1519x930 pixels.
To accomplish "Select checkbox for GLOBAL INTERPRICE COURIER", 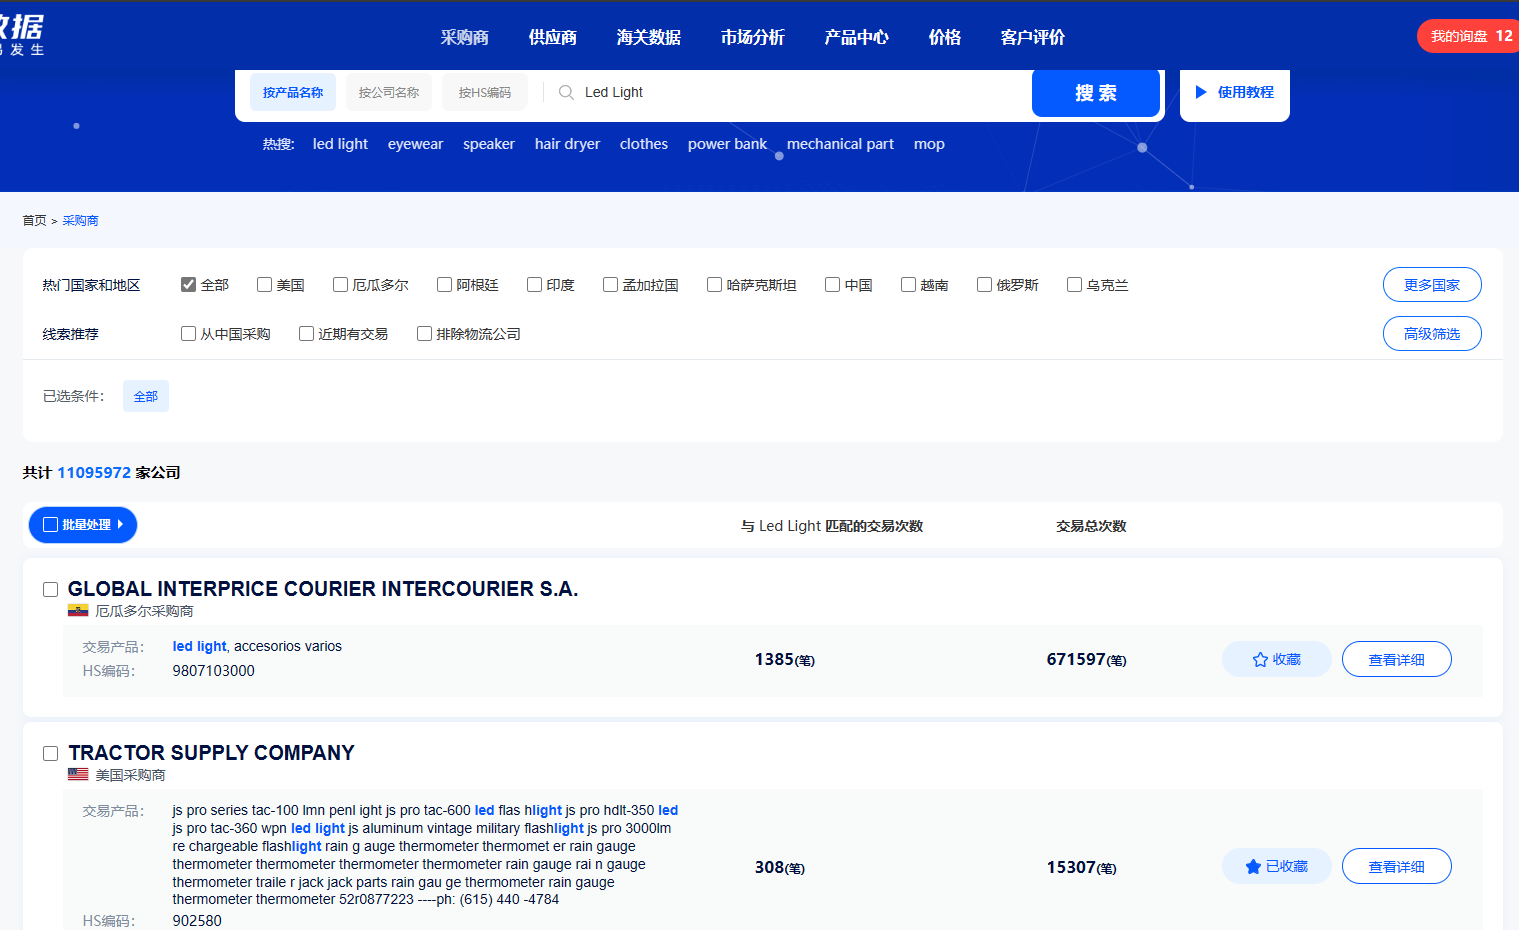I will coord(50,590).
